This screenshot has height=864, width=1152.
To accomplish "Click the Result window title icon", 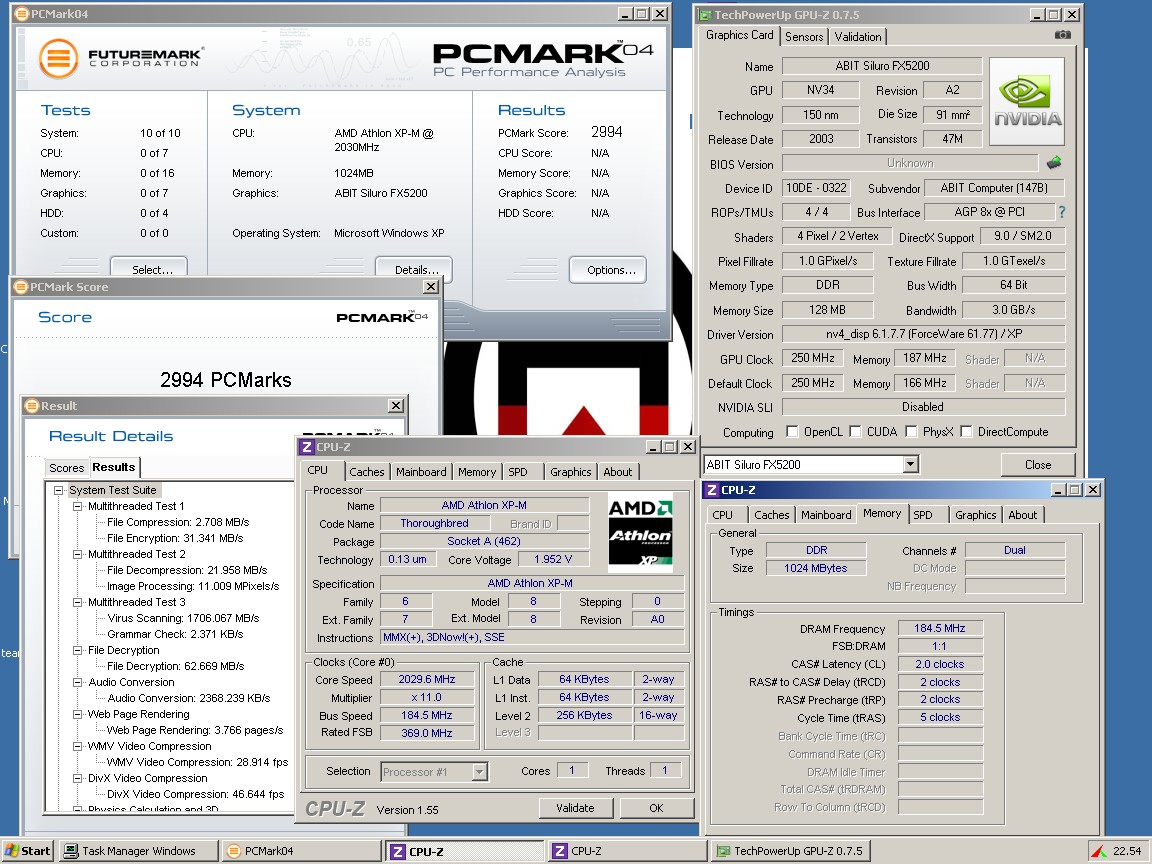I will click(32, 406).
